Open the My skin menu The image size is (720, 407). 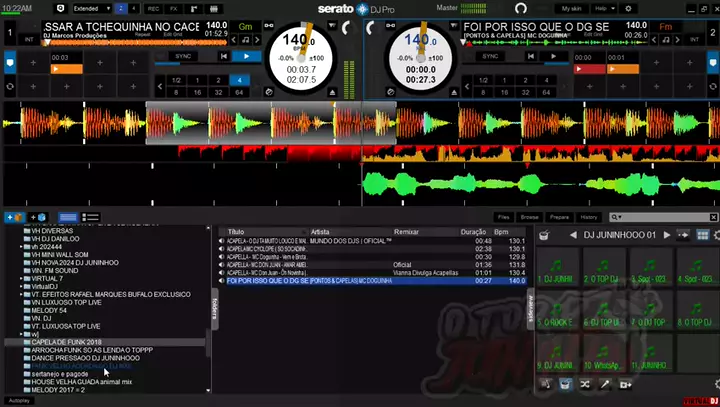click(x=572, y=9)
